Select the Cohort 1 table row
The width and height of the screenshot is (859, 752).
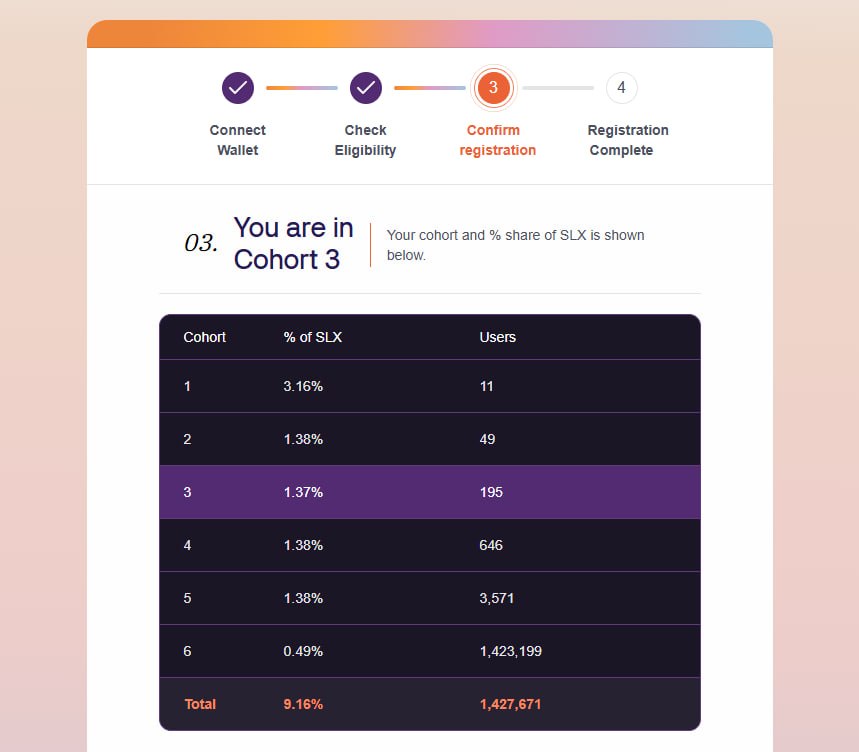tap(430, 386)
